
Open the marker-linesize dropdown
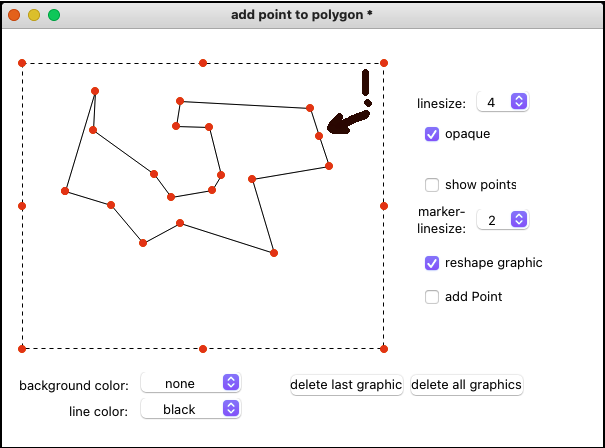tap(502, 220)
